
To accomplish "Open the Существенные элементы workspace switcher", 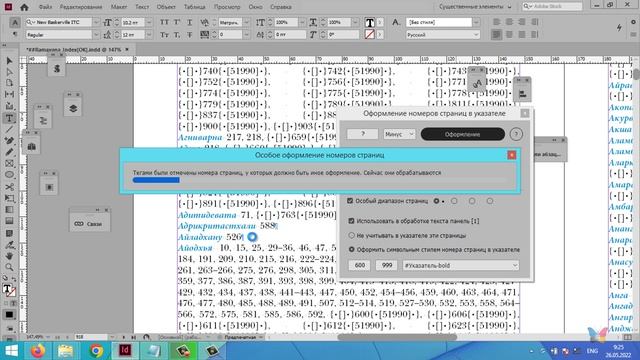I will pyautogui.click(x=476, y=7).
